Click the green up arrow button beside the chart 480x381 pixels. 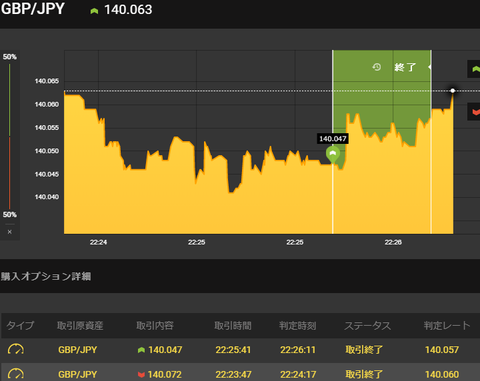[474, 69]
